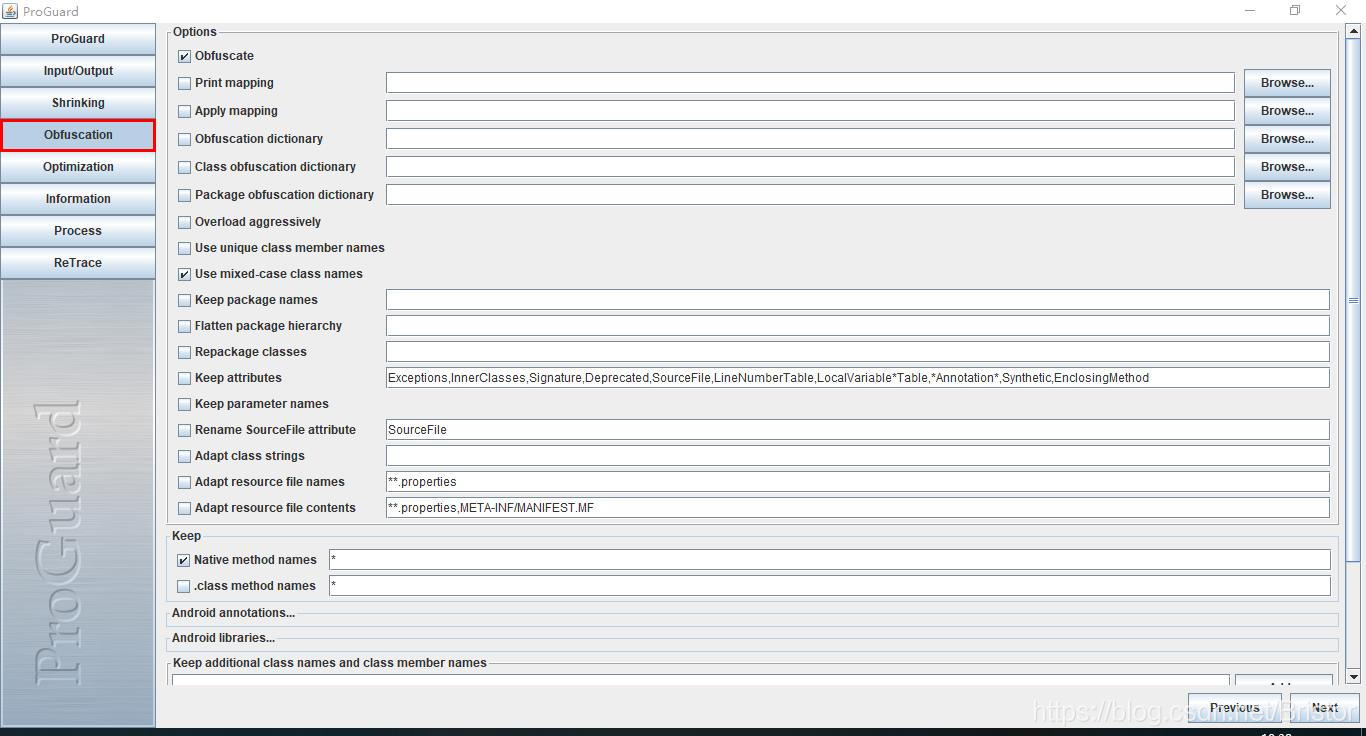This screenshot has height=736, width=1366.
Task: Click Browse for Package obfuscation dictionary
Action: [x=1287, y=195]
